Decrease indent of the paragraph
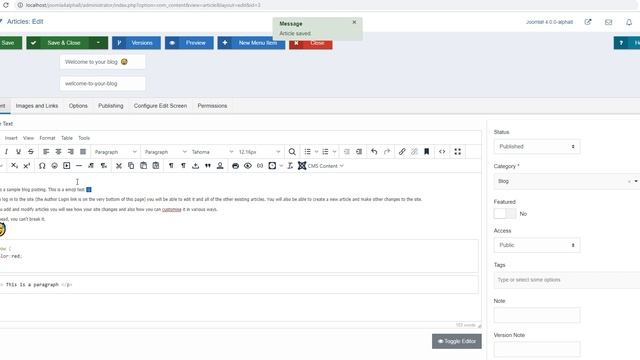 pos(347,152)
